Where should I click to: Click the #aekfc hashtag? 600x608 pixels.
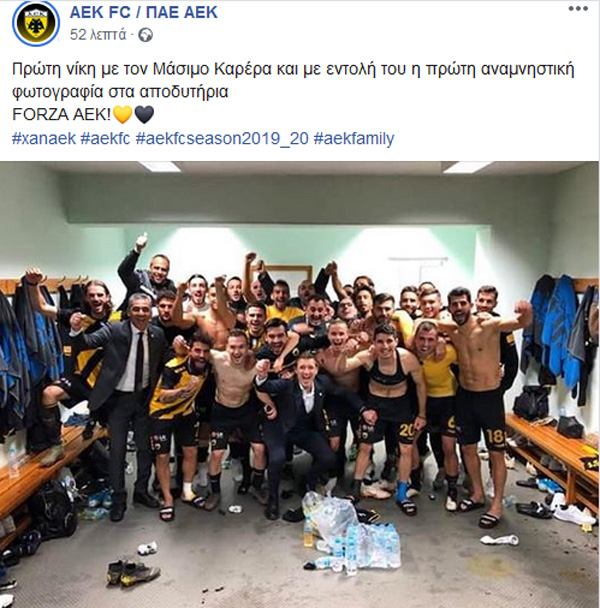(105, 138)
